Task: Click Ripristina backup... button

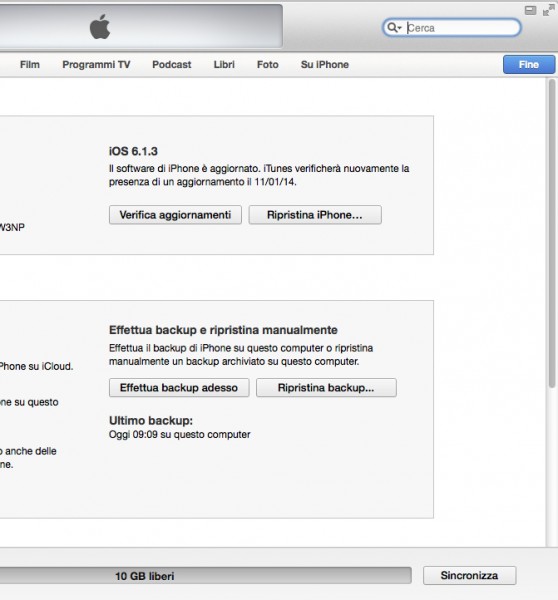Action: click(326, 388)
